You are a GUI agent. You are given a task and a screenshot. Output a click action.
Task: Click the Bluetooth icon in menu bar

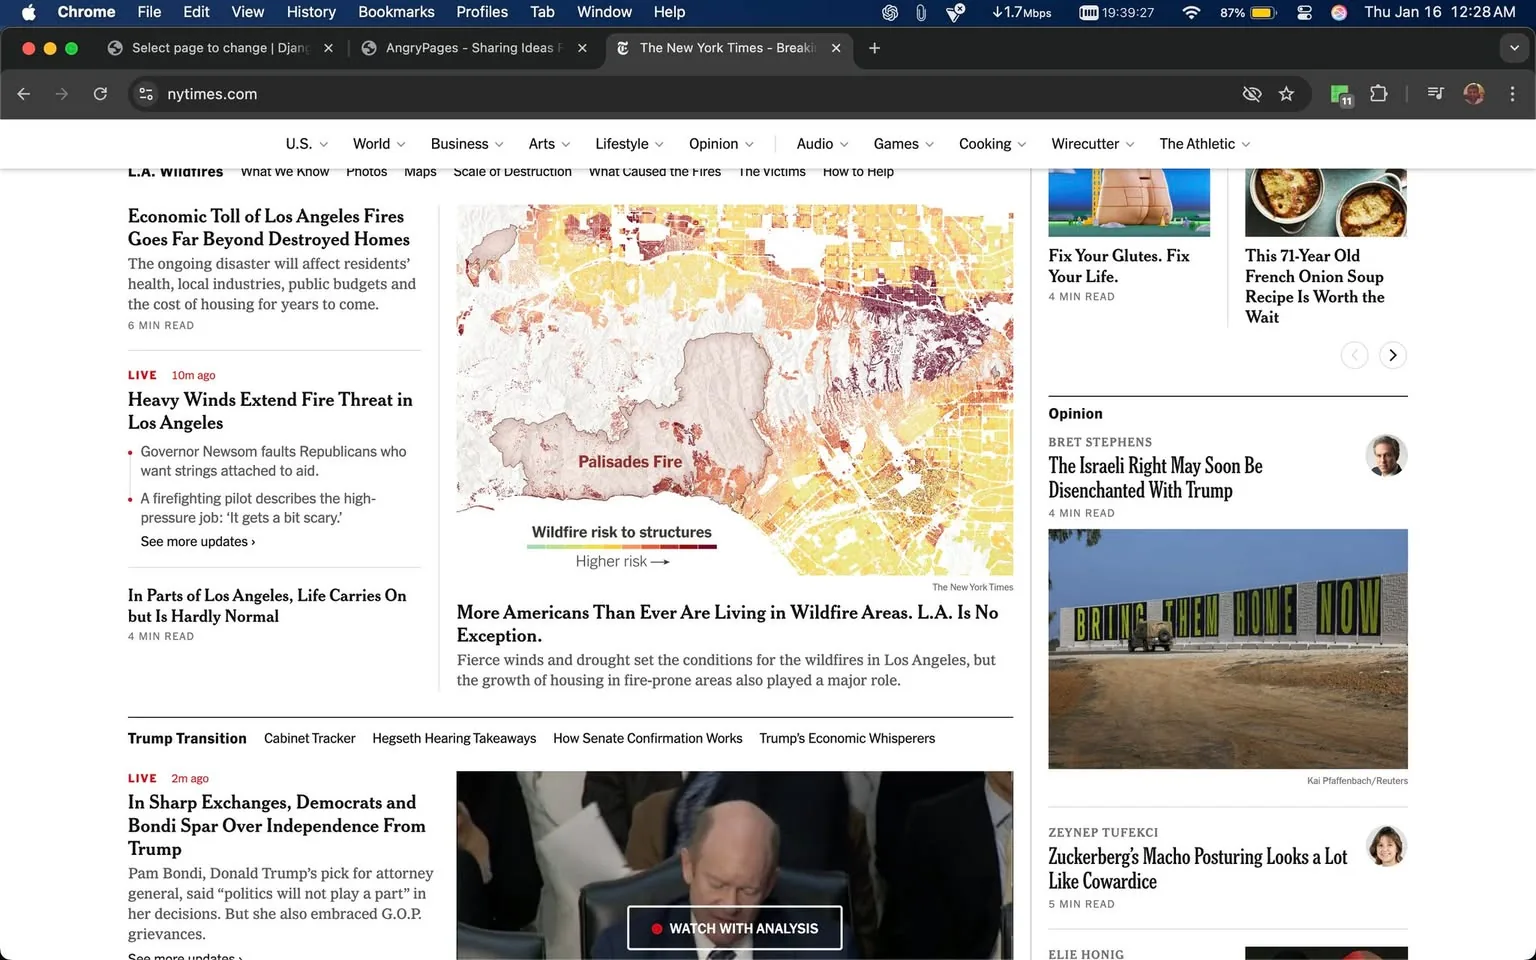921,12
